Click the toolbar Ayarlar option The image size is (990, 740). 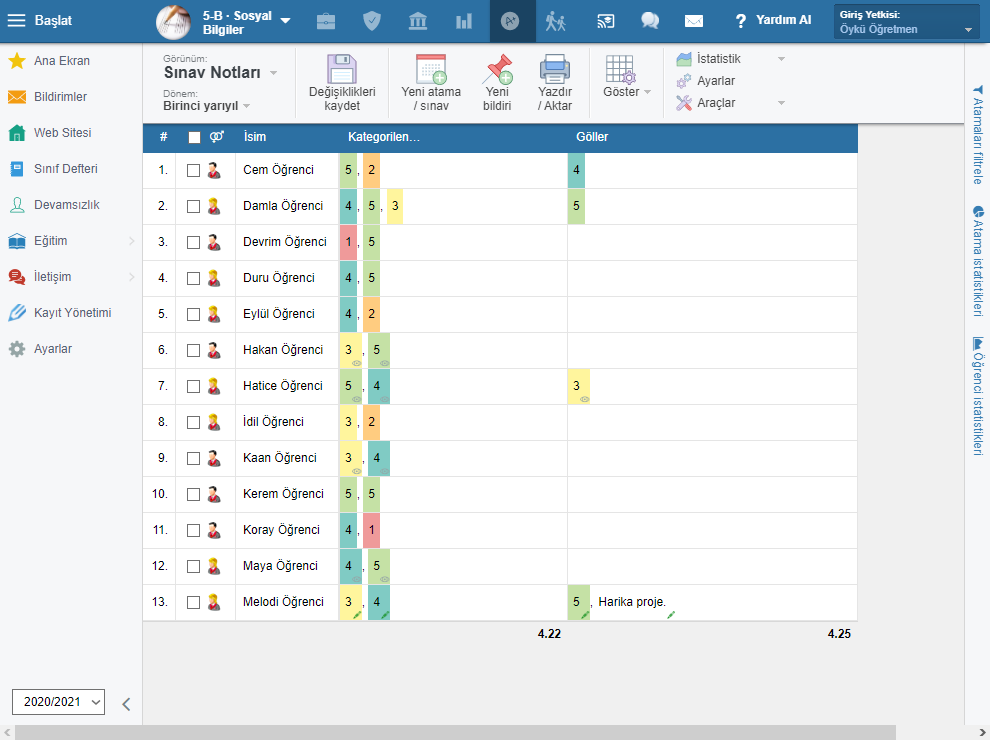pos(715,81)
